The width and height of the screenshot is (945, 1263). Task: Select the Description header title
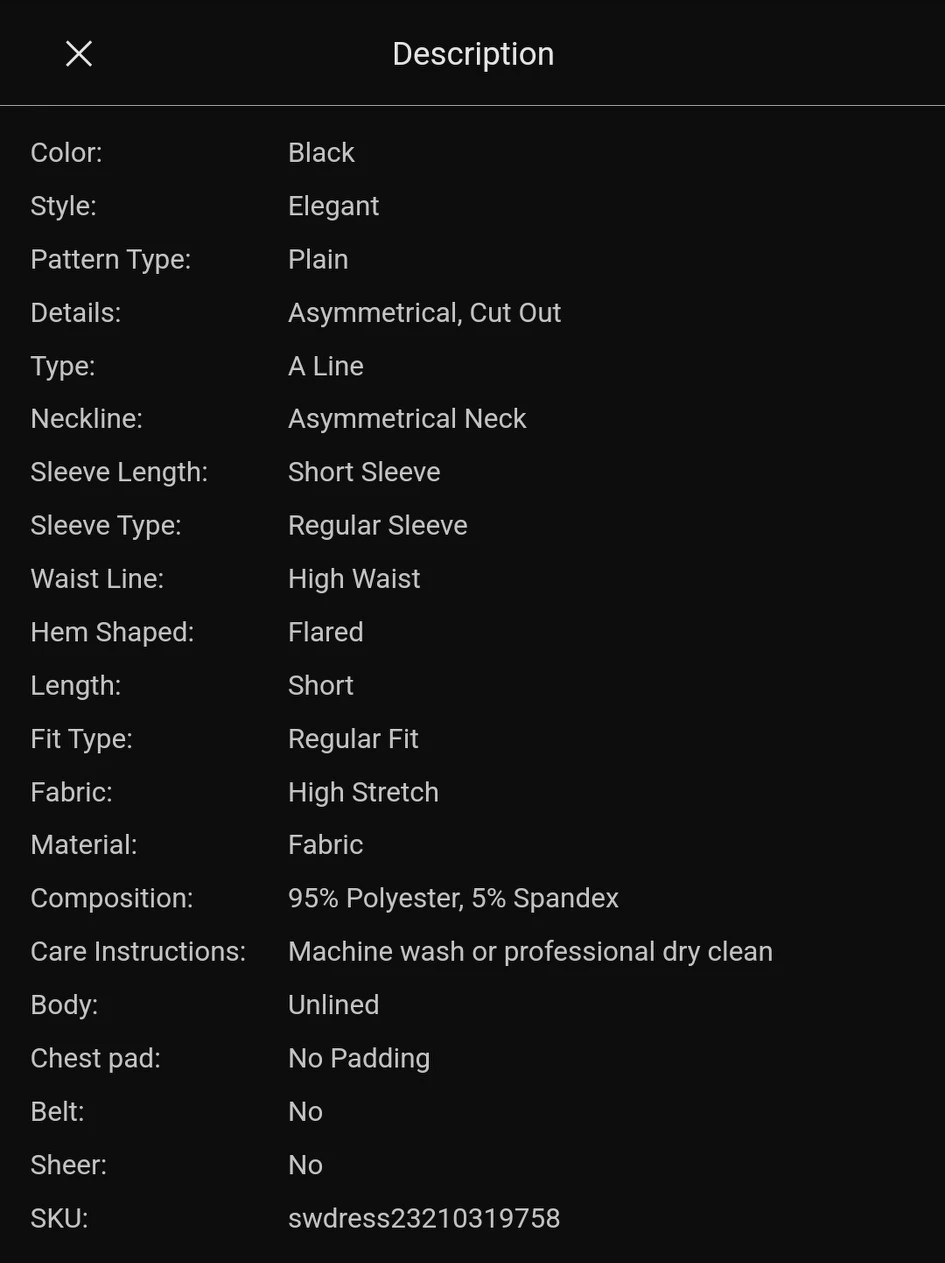click(473, 54)
